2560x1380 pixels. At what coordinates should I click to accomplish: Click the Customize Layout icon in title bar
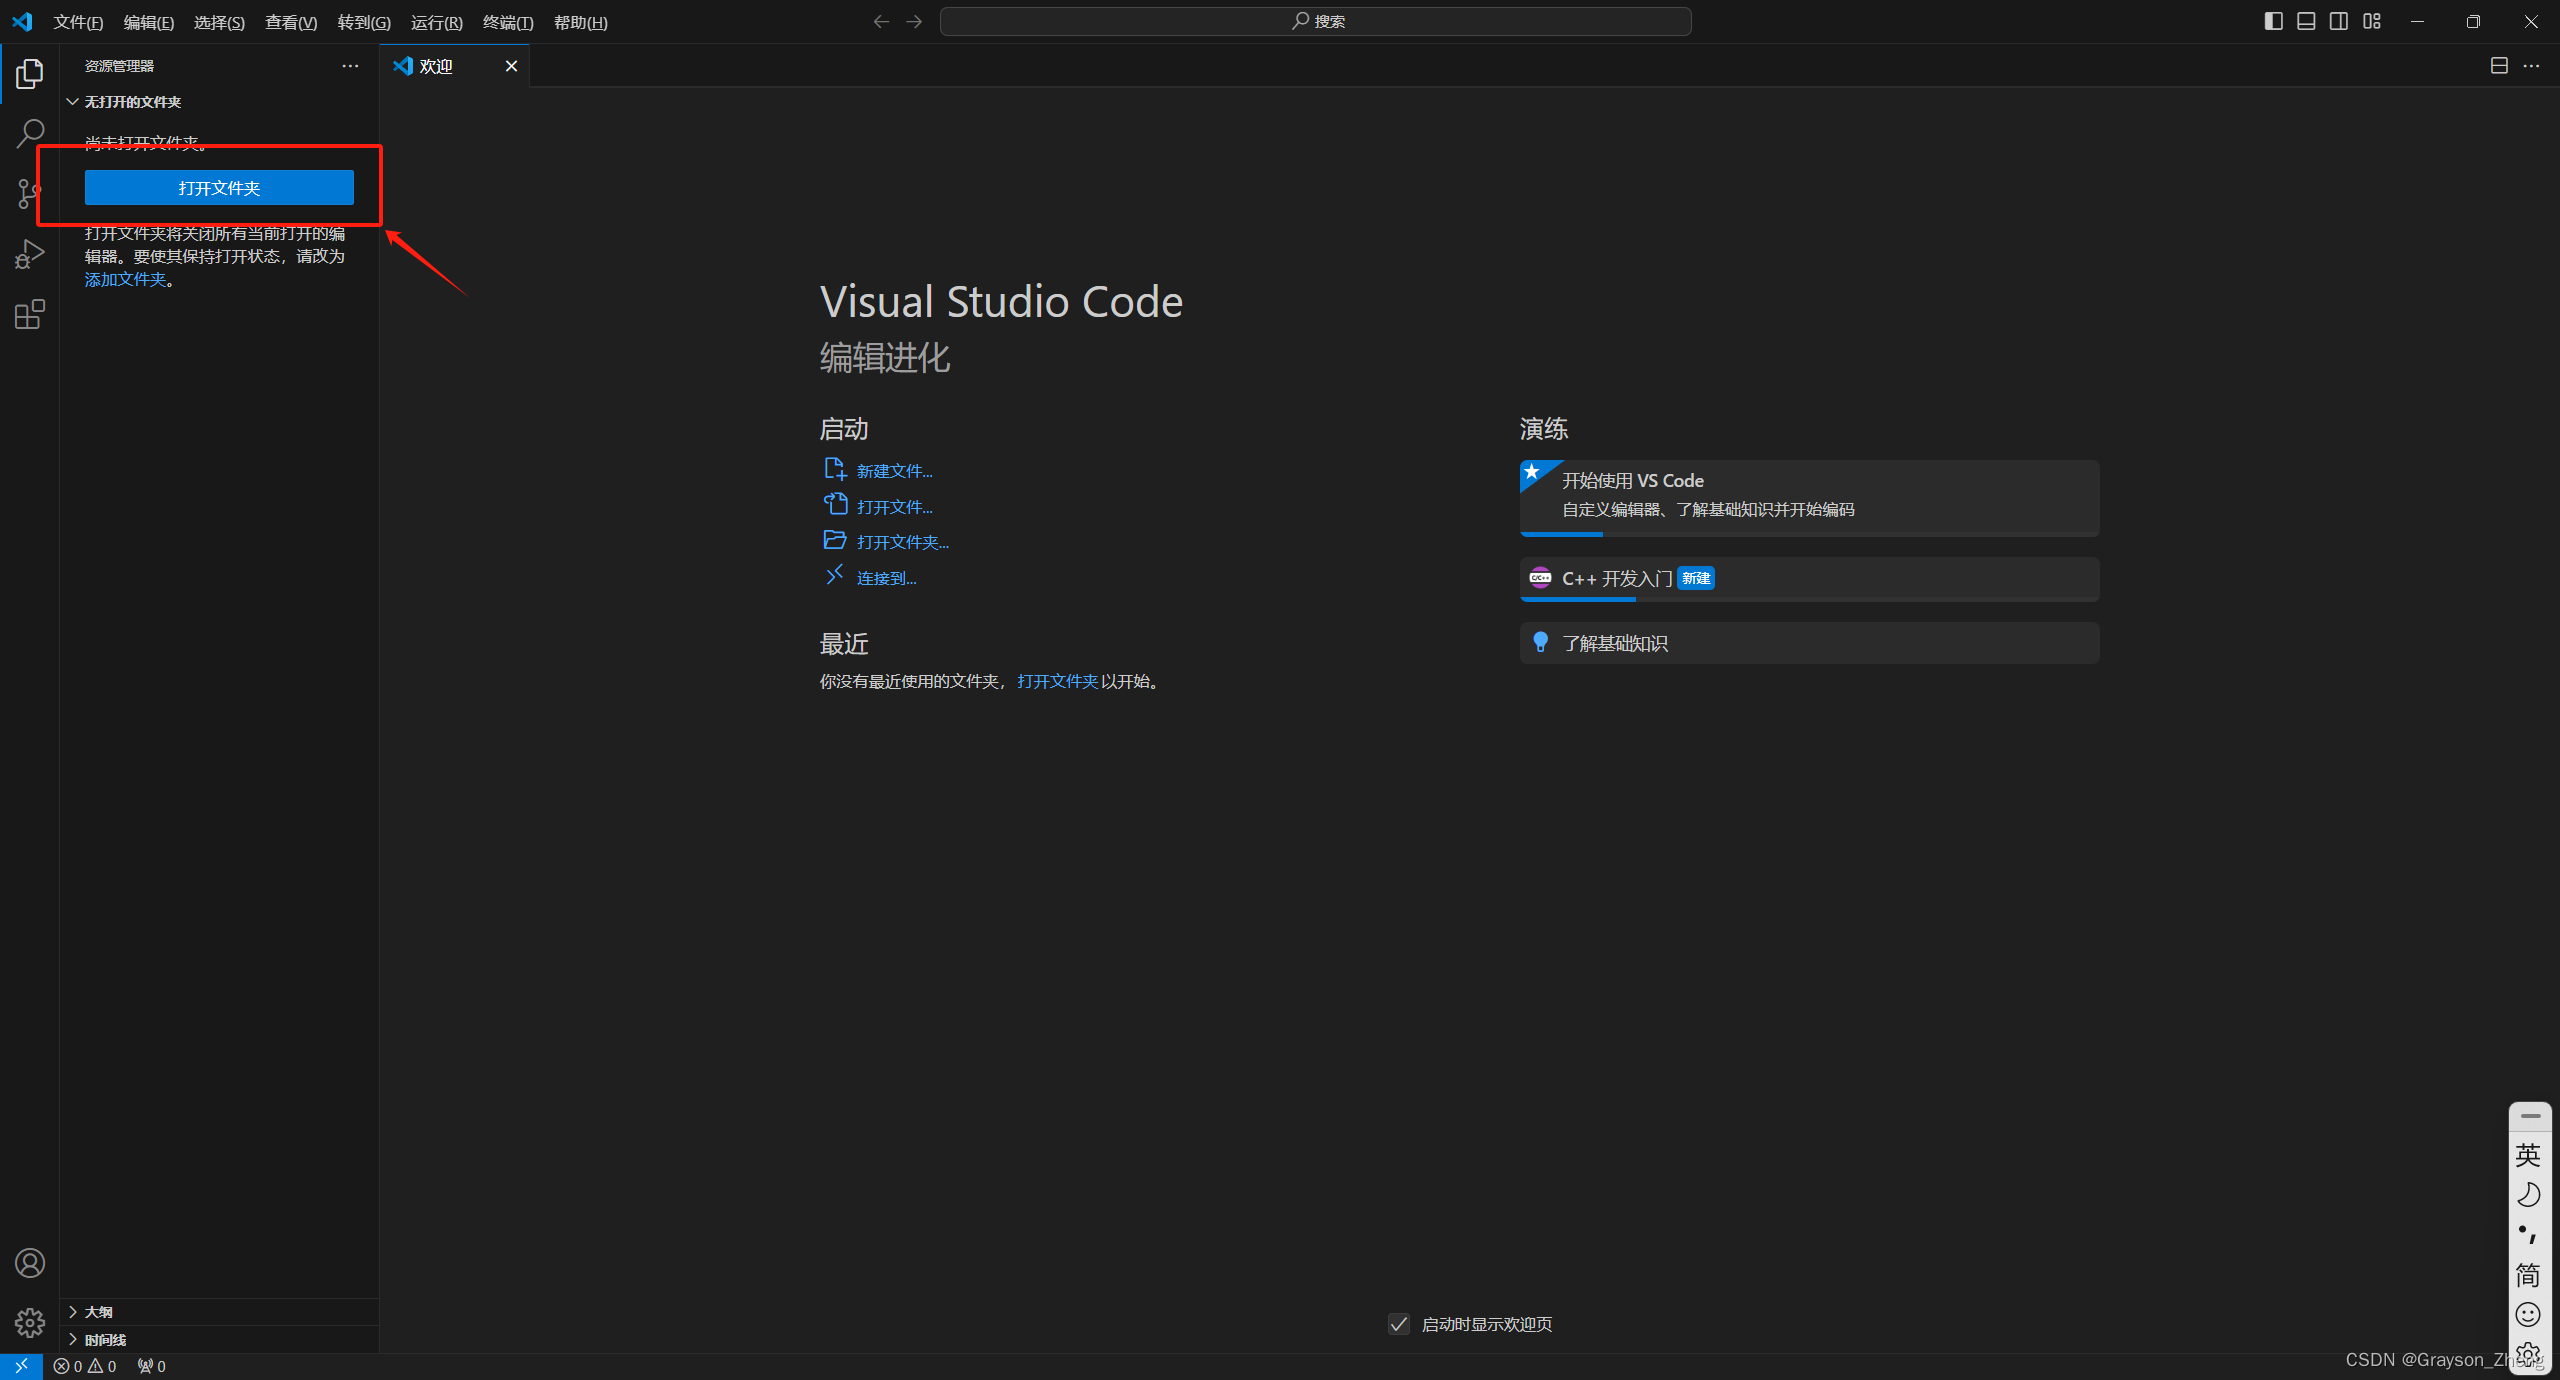(2372, 21)
